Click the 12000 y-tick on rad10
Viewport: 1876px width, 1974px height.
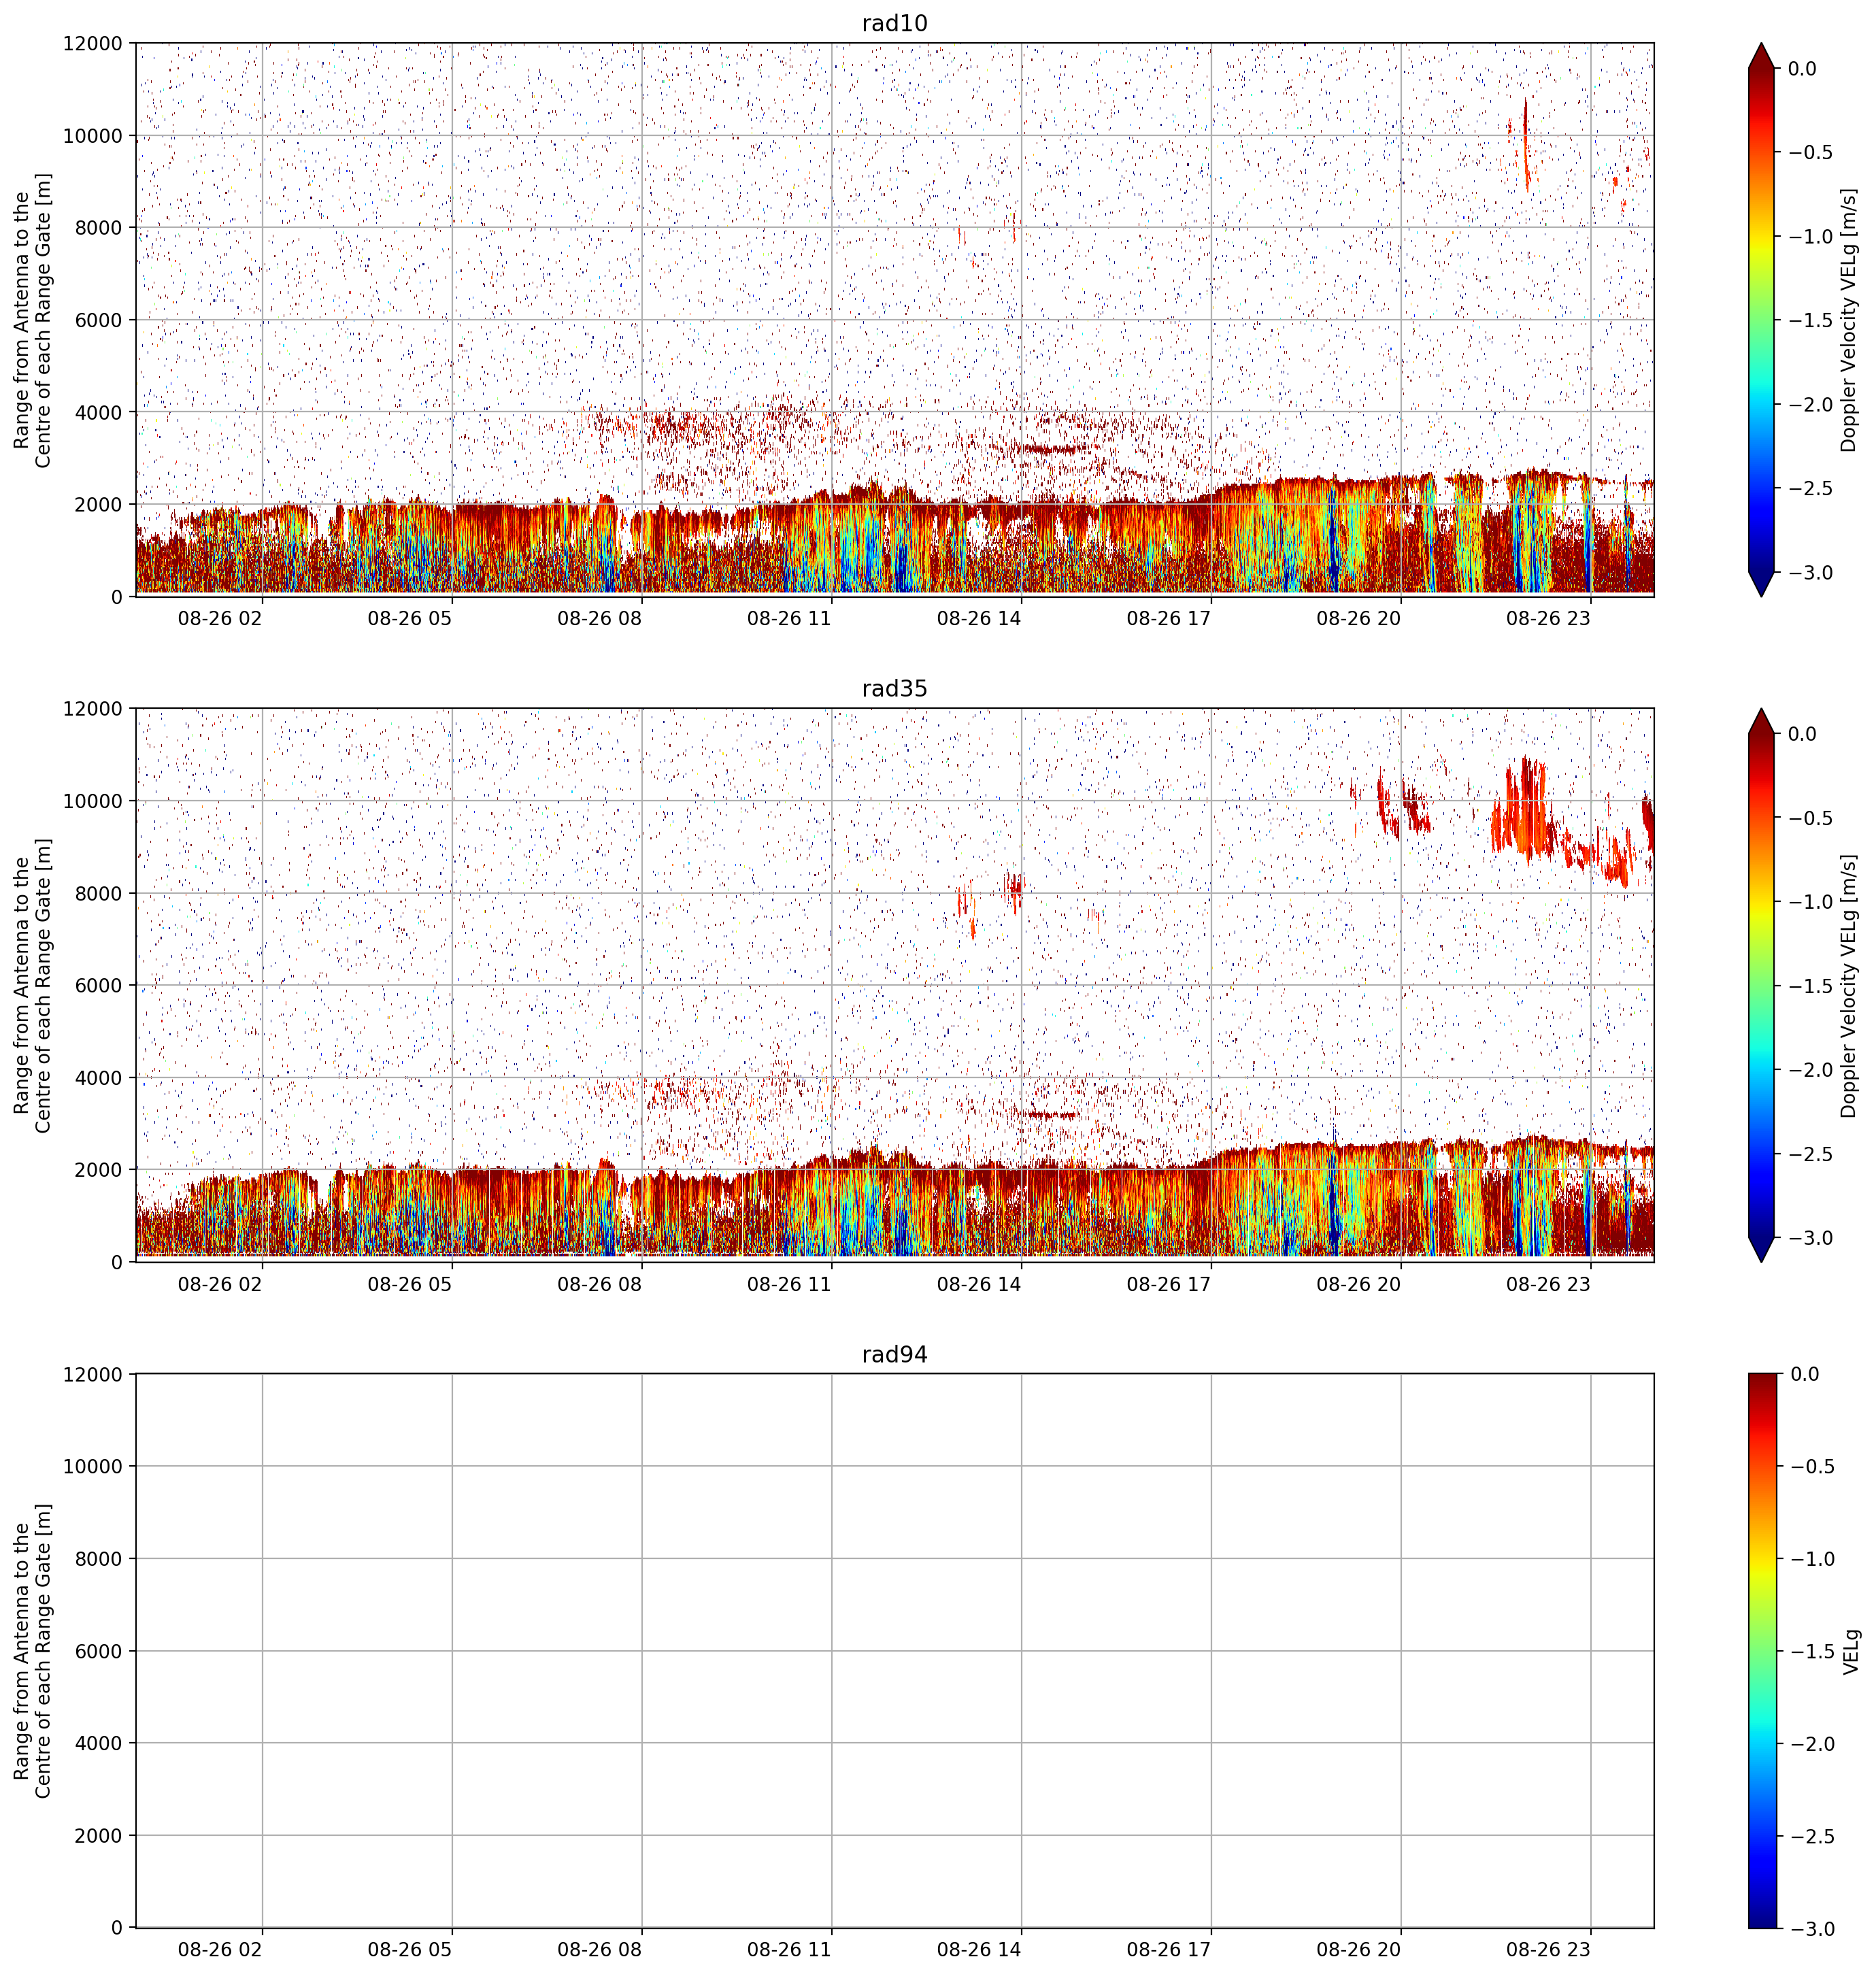click(92, 43)
